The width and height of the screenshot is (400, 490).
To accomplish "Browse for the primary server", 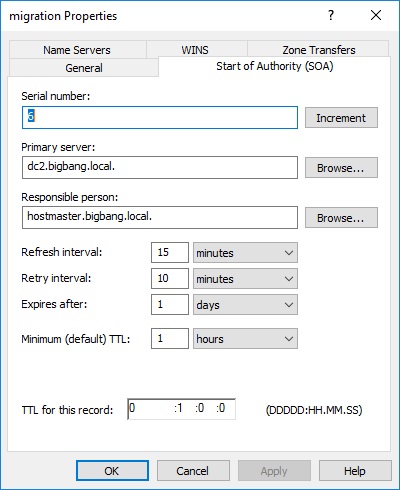I will pyautogui.click(x=341, y=168).
